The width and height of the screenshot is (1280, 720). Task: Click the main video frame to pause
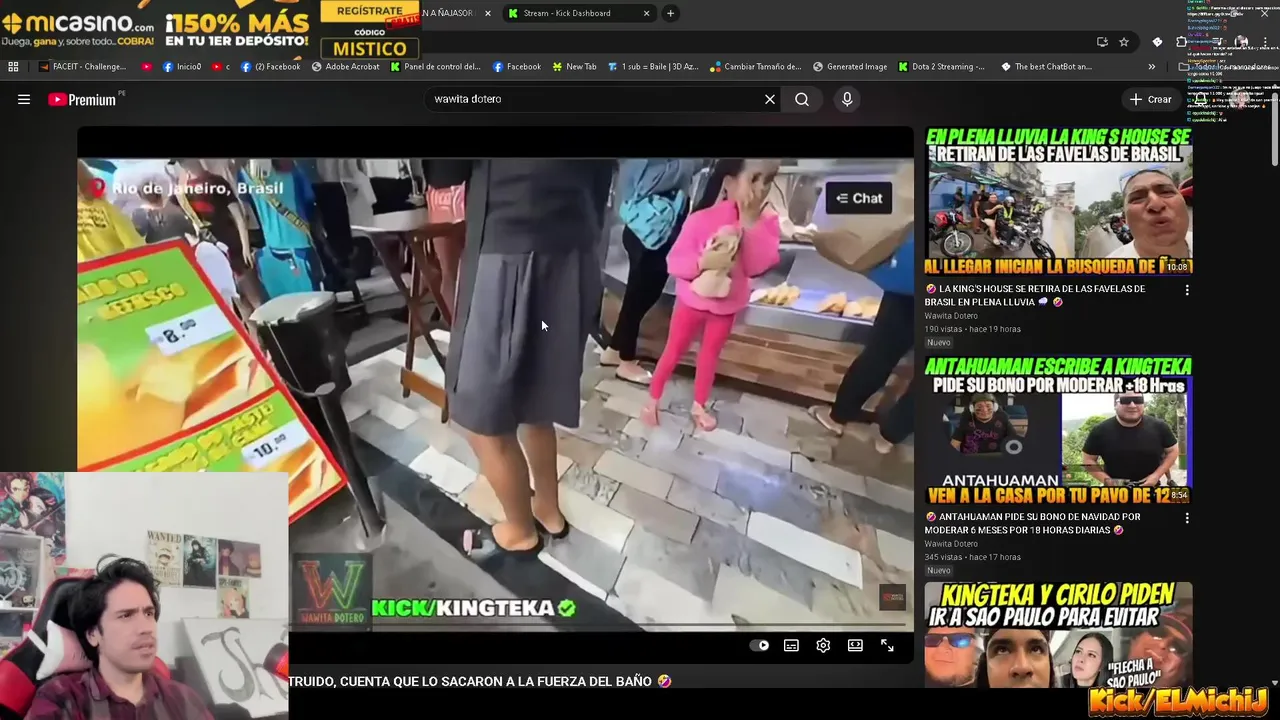[495, 395]
